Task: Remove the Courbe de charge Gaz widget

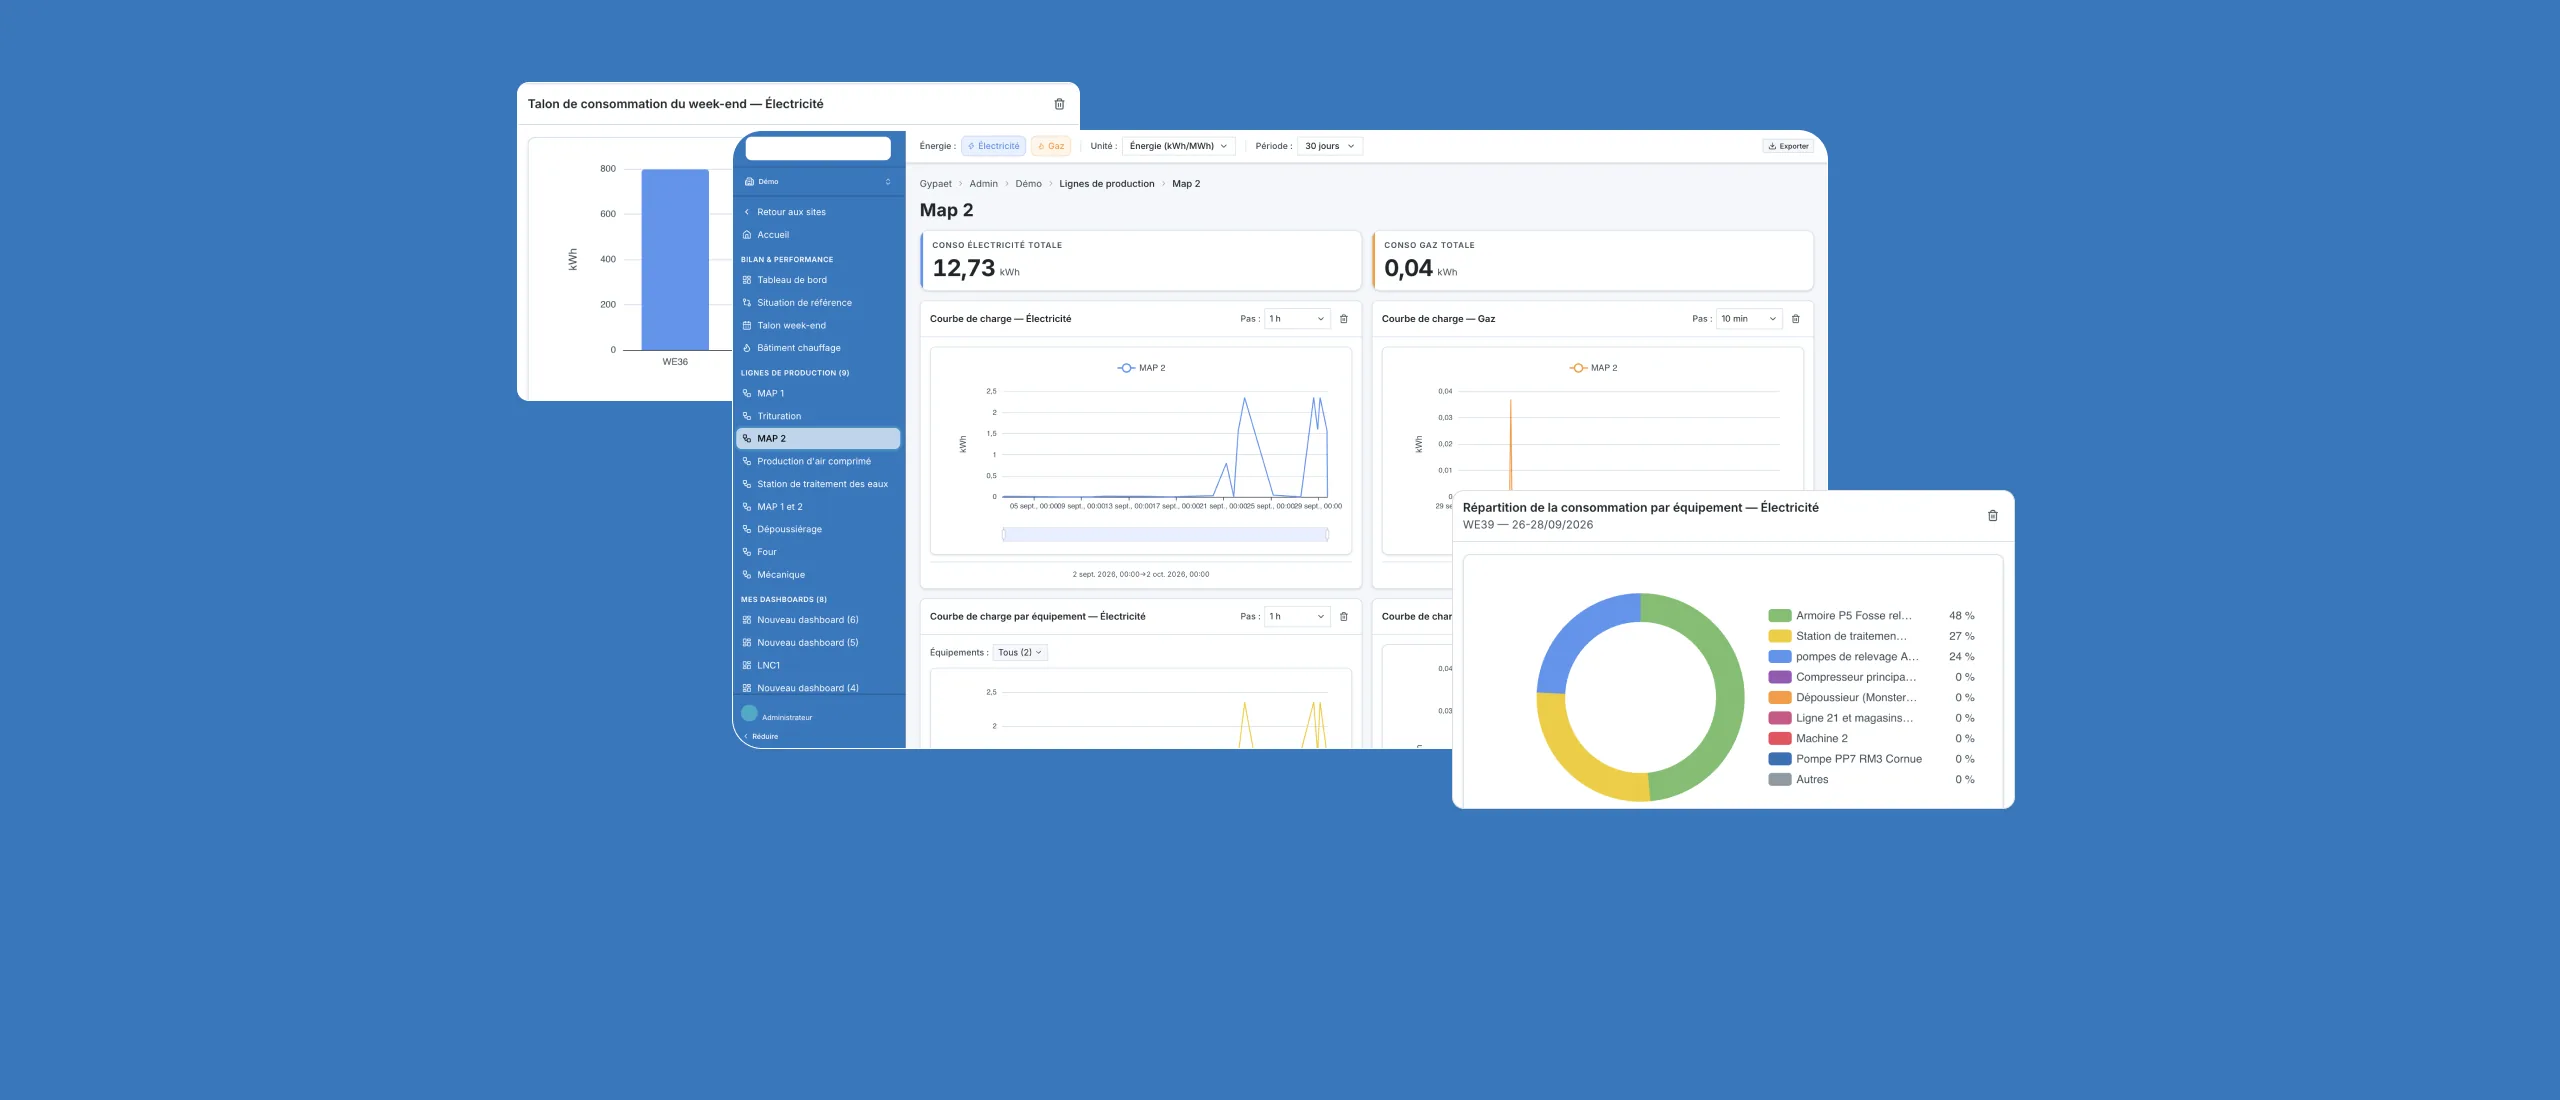Action: point(1796,319)
